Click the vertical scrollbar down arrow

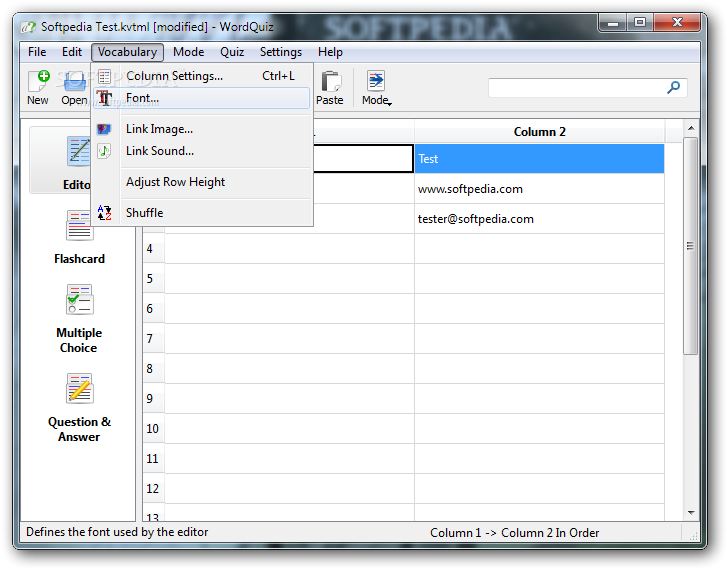(x=691, y=513)
